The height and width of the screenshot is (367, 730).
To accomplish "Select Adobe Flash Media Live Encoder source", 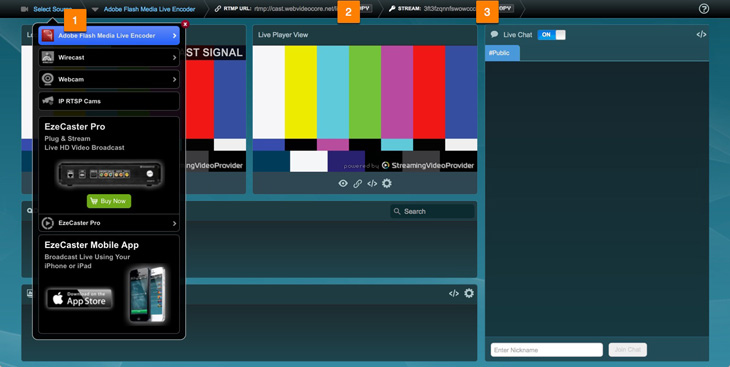I will (x=109, y=35).
